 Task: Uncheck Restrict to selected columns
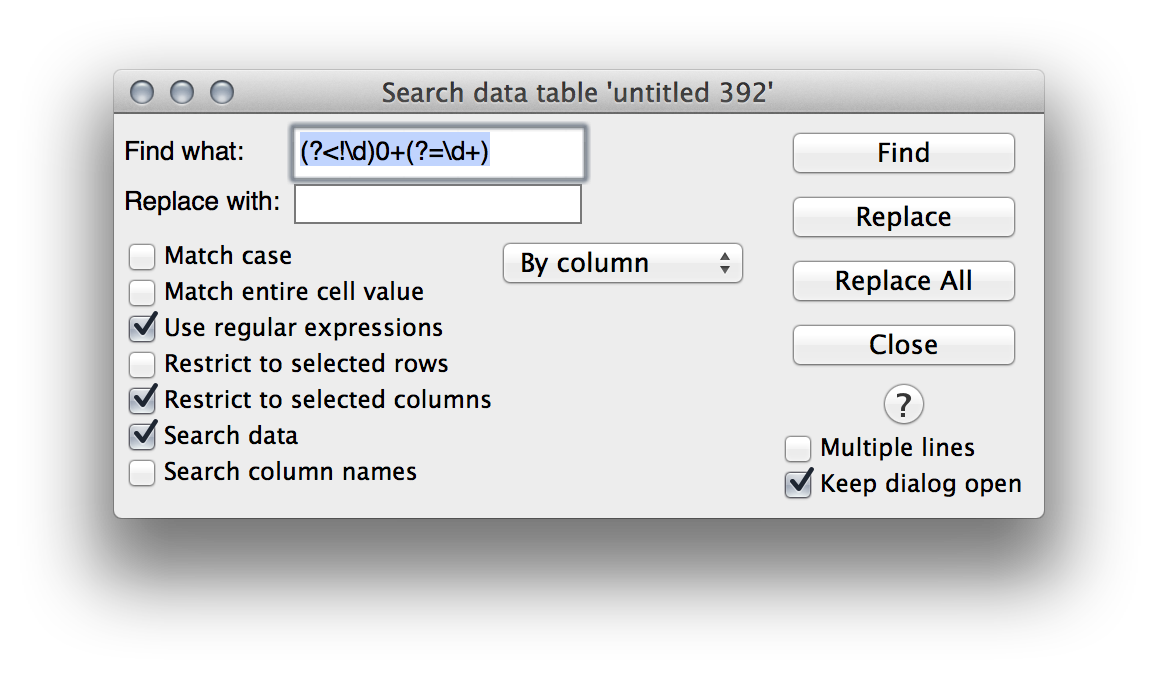tap(143, 400)
